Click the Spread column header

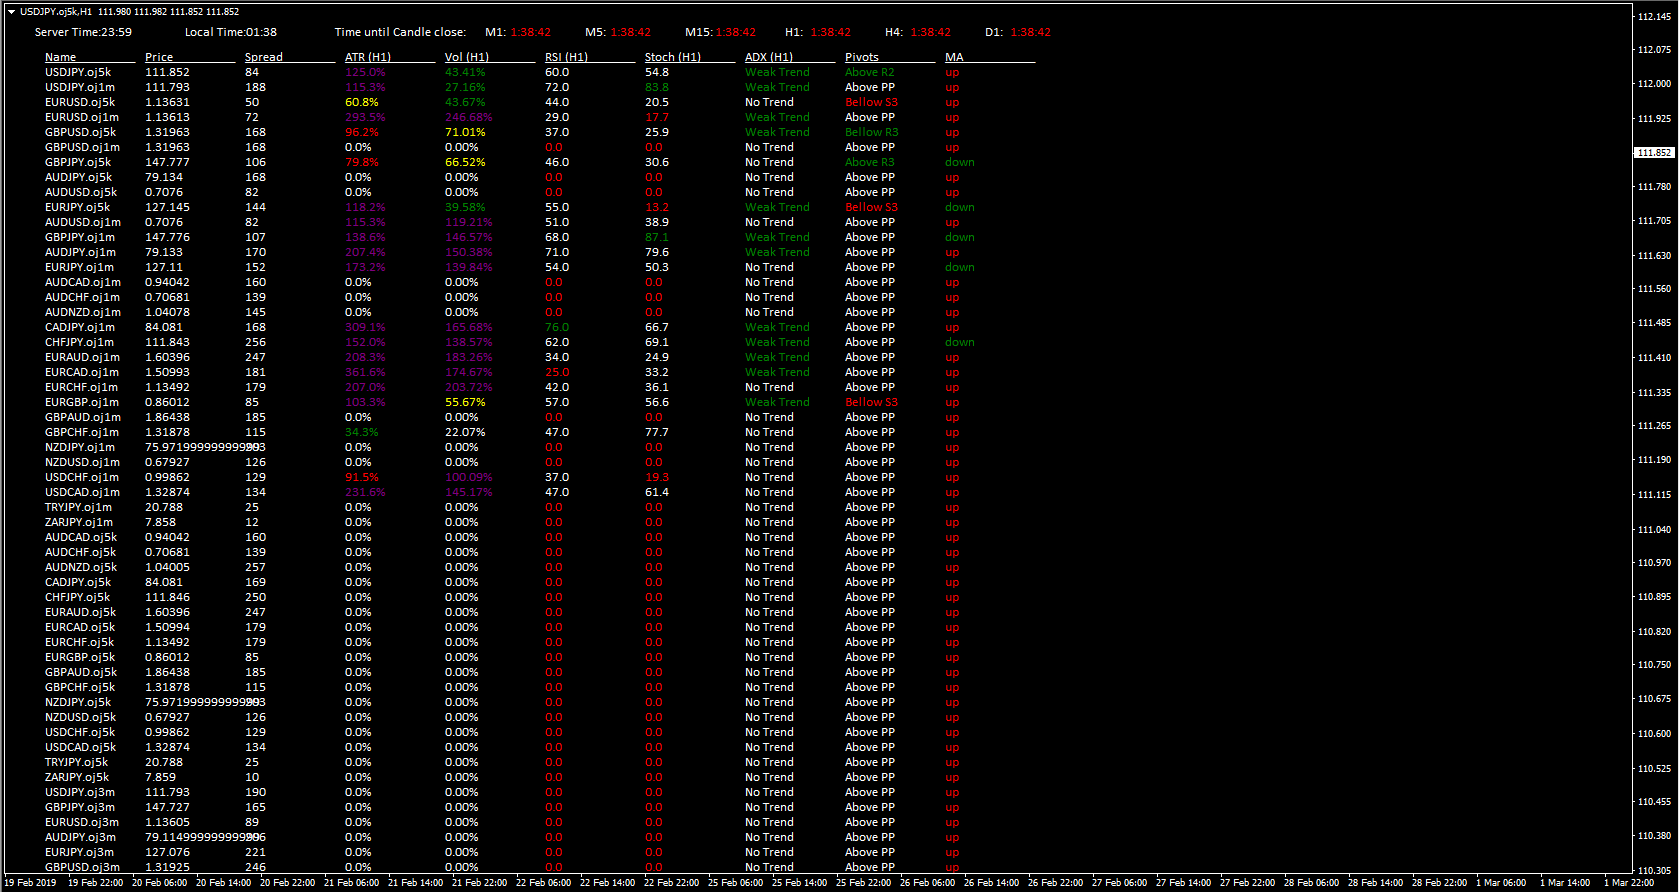pyautogui.click(x=264, y=57)
